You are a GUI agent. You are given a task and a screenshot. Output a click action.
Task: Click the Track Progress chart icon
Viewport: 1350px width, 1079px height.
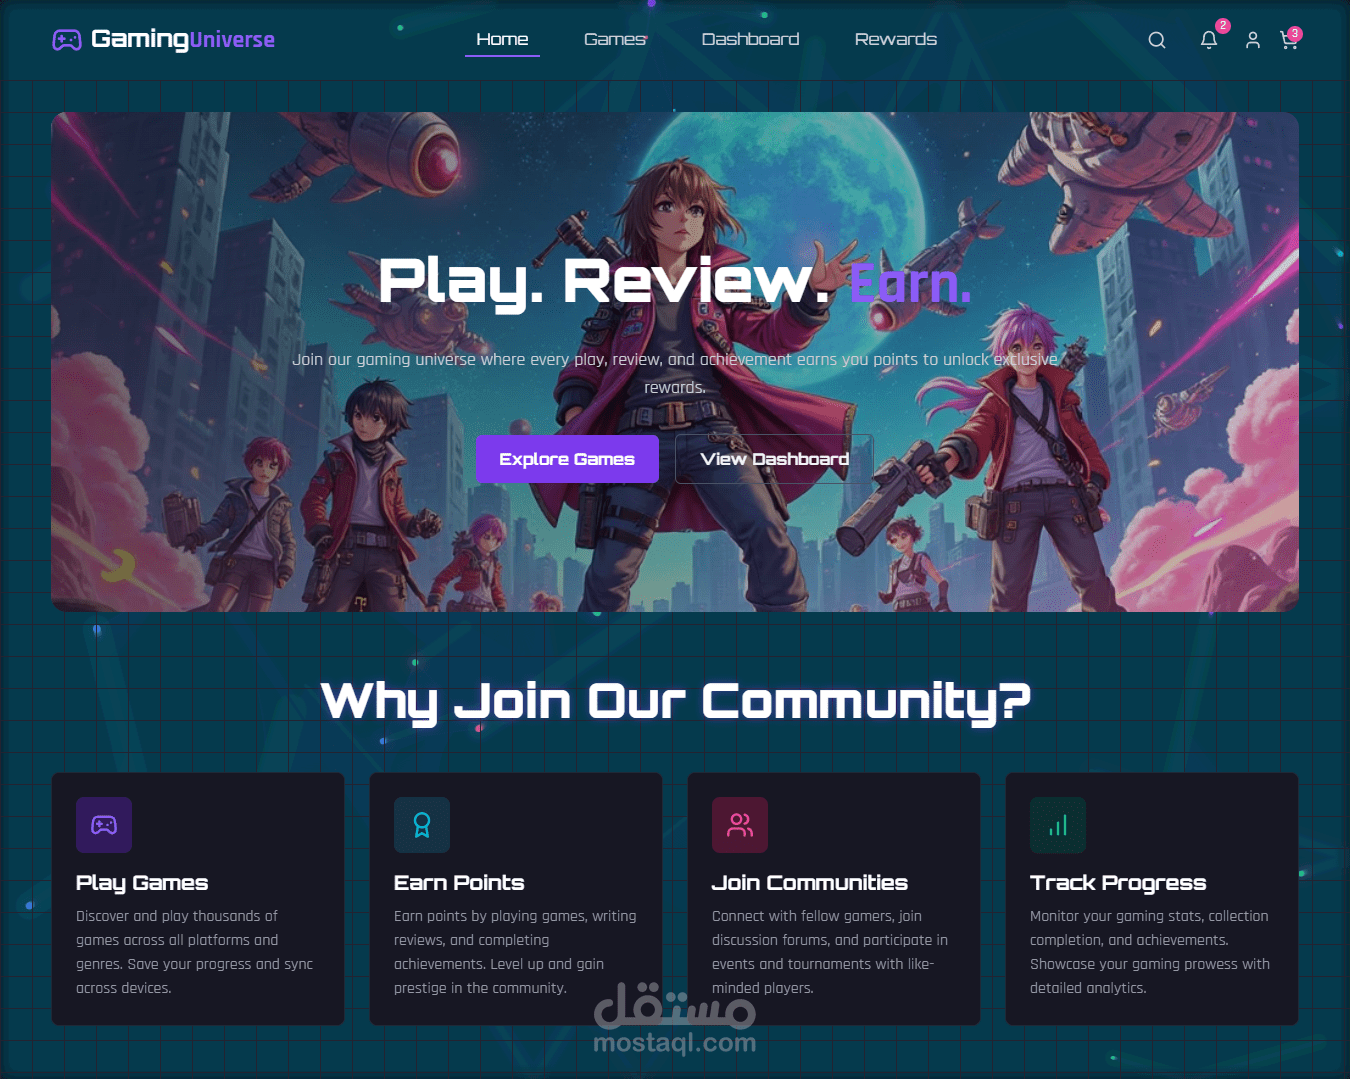1058,825
